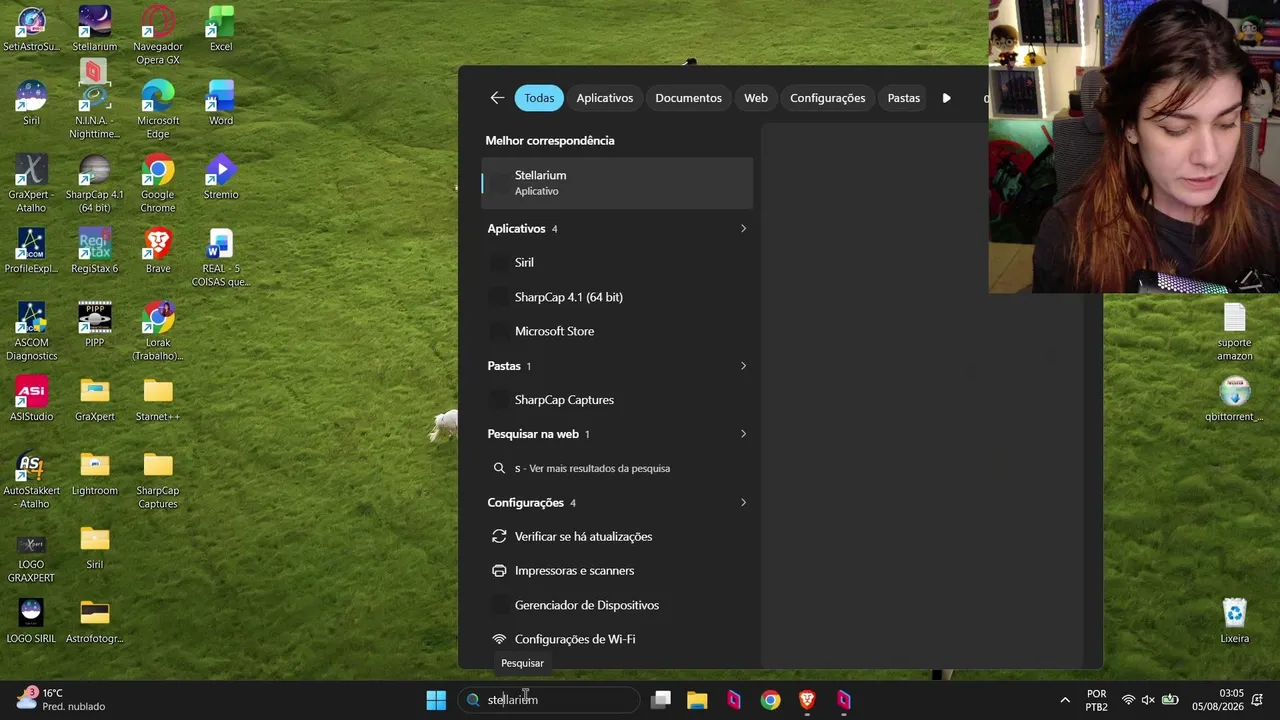Select the Astrofotografia folder icon
1280x720 pixels.
pos(95,621)
